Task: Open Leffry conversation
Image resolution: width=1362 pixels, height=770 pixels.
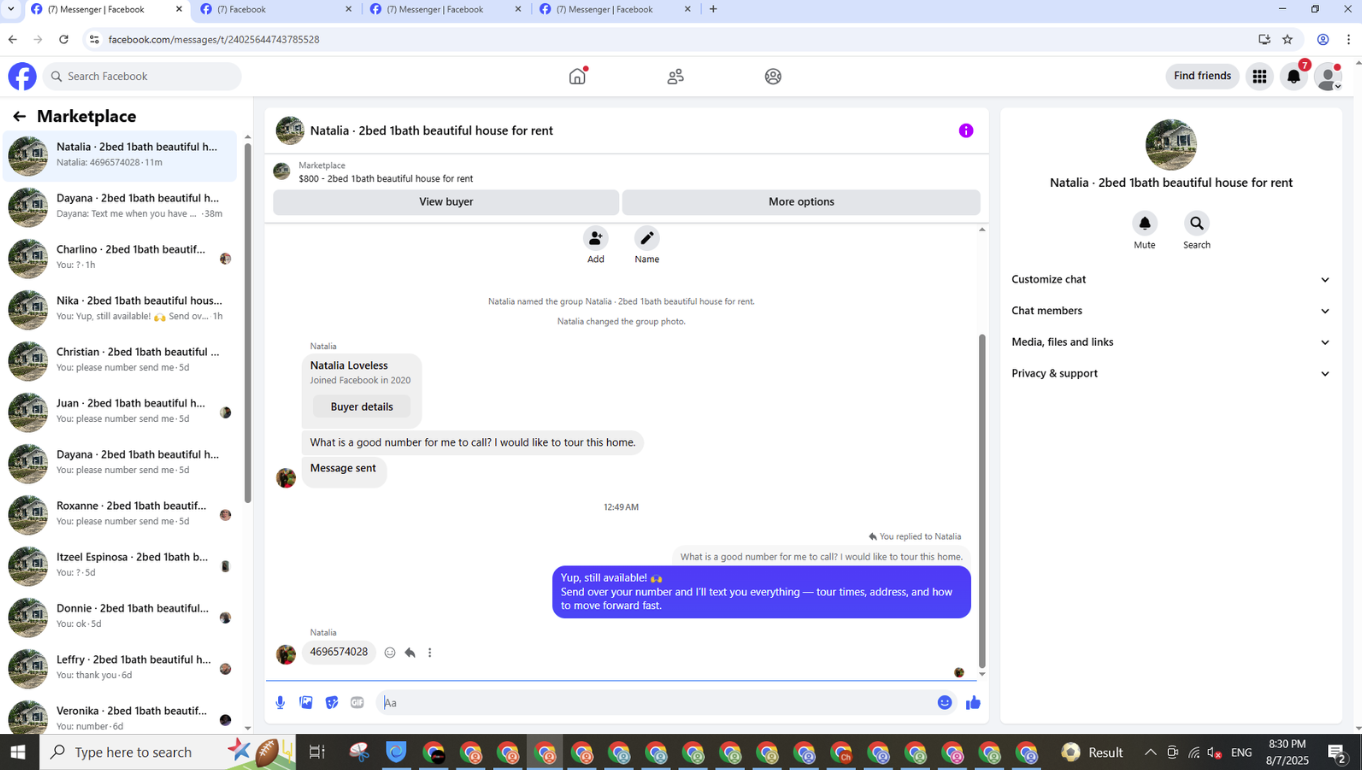Action: pos(120,668)
